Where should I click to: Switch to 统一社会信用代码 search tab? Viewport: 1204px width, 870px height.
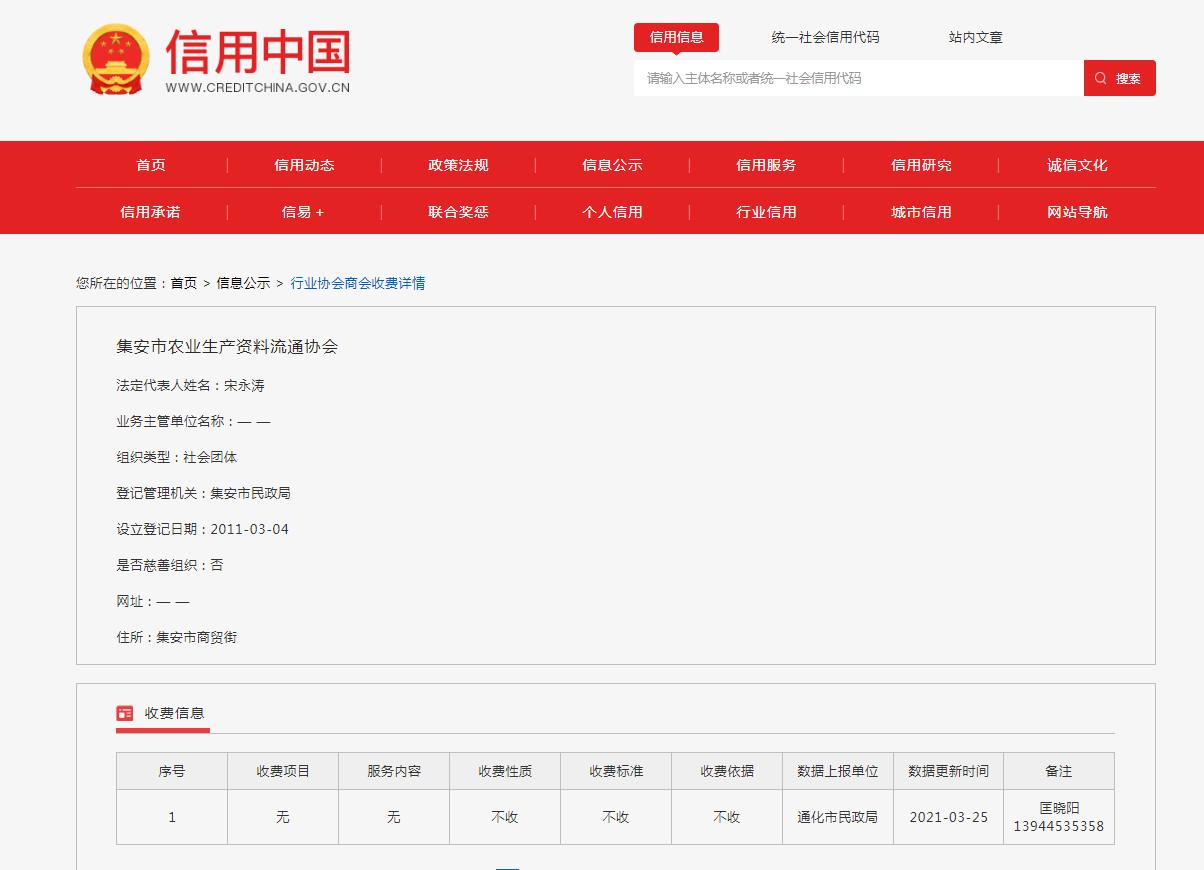tap(825, 37)
